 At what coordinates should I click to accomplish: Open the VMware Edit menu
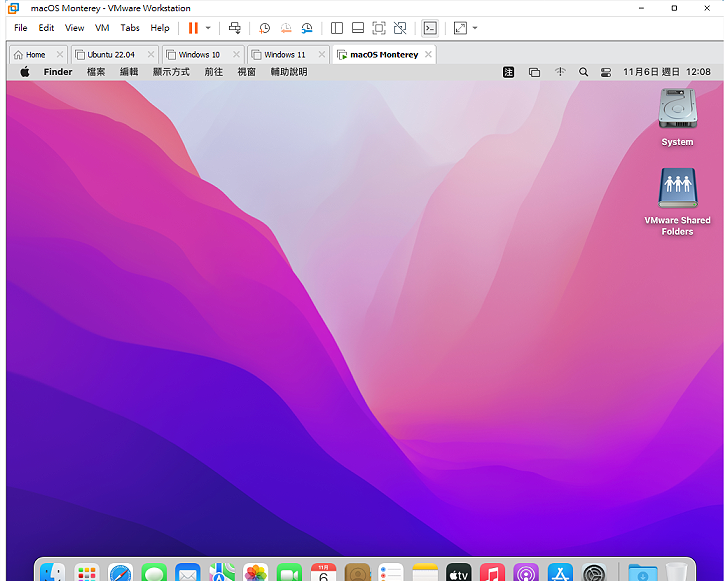pos(46,28)
